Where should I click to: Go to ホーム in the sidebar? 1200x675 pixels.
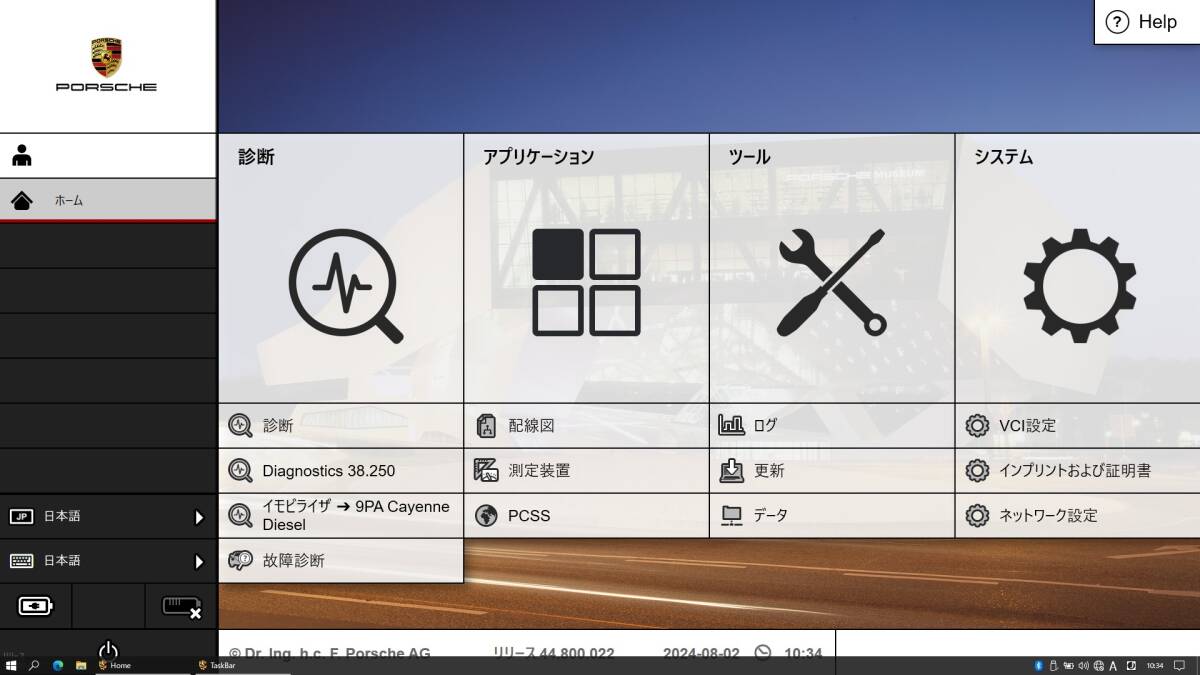108,200
